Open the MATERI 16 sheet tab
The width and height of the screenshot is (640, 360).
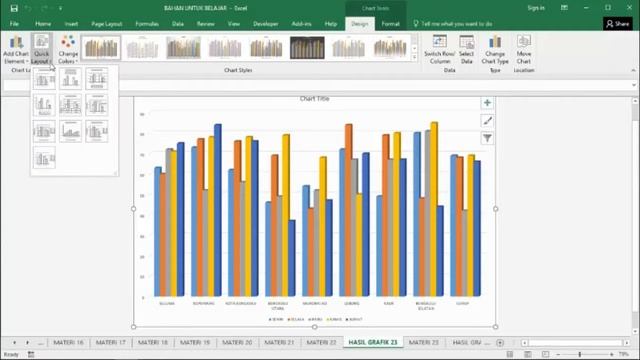click(68, 342)
